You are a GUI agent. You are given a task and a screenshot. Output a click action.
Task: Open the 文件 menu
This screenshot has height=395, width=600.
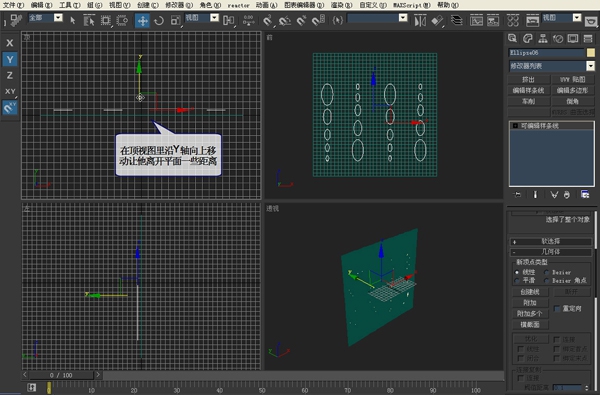click(x=13, y=5)
